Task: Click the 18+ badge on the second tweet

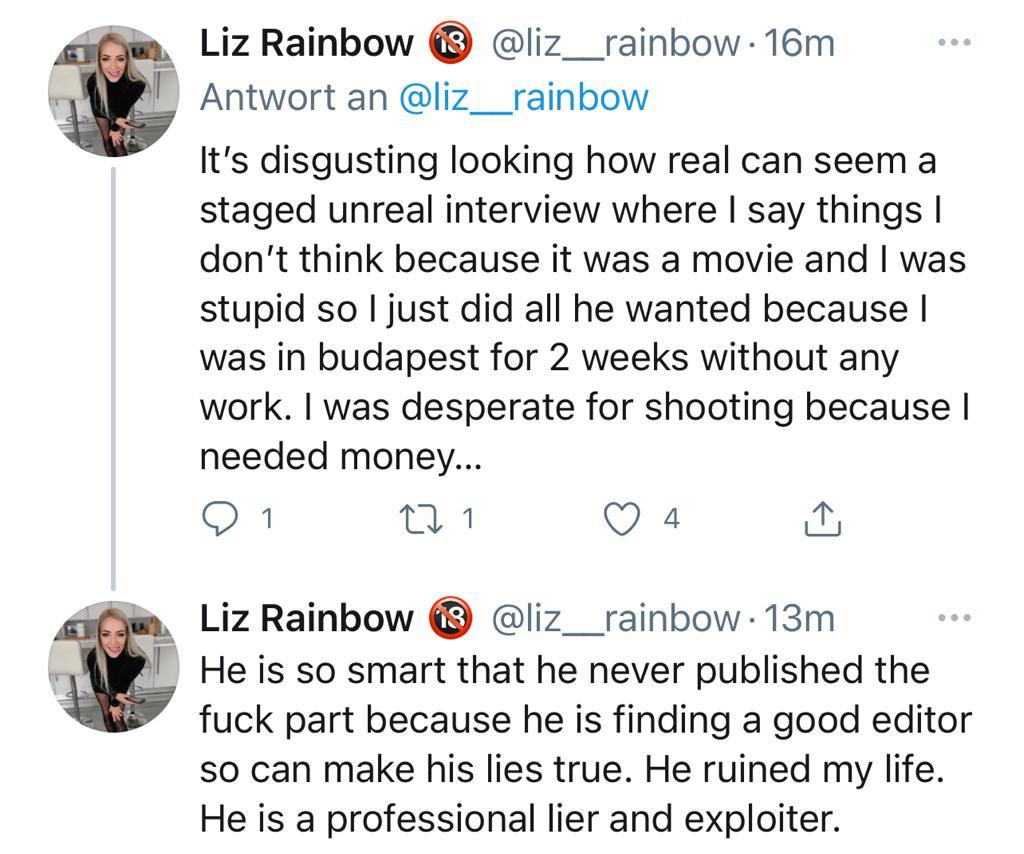Action: [449, 618]
